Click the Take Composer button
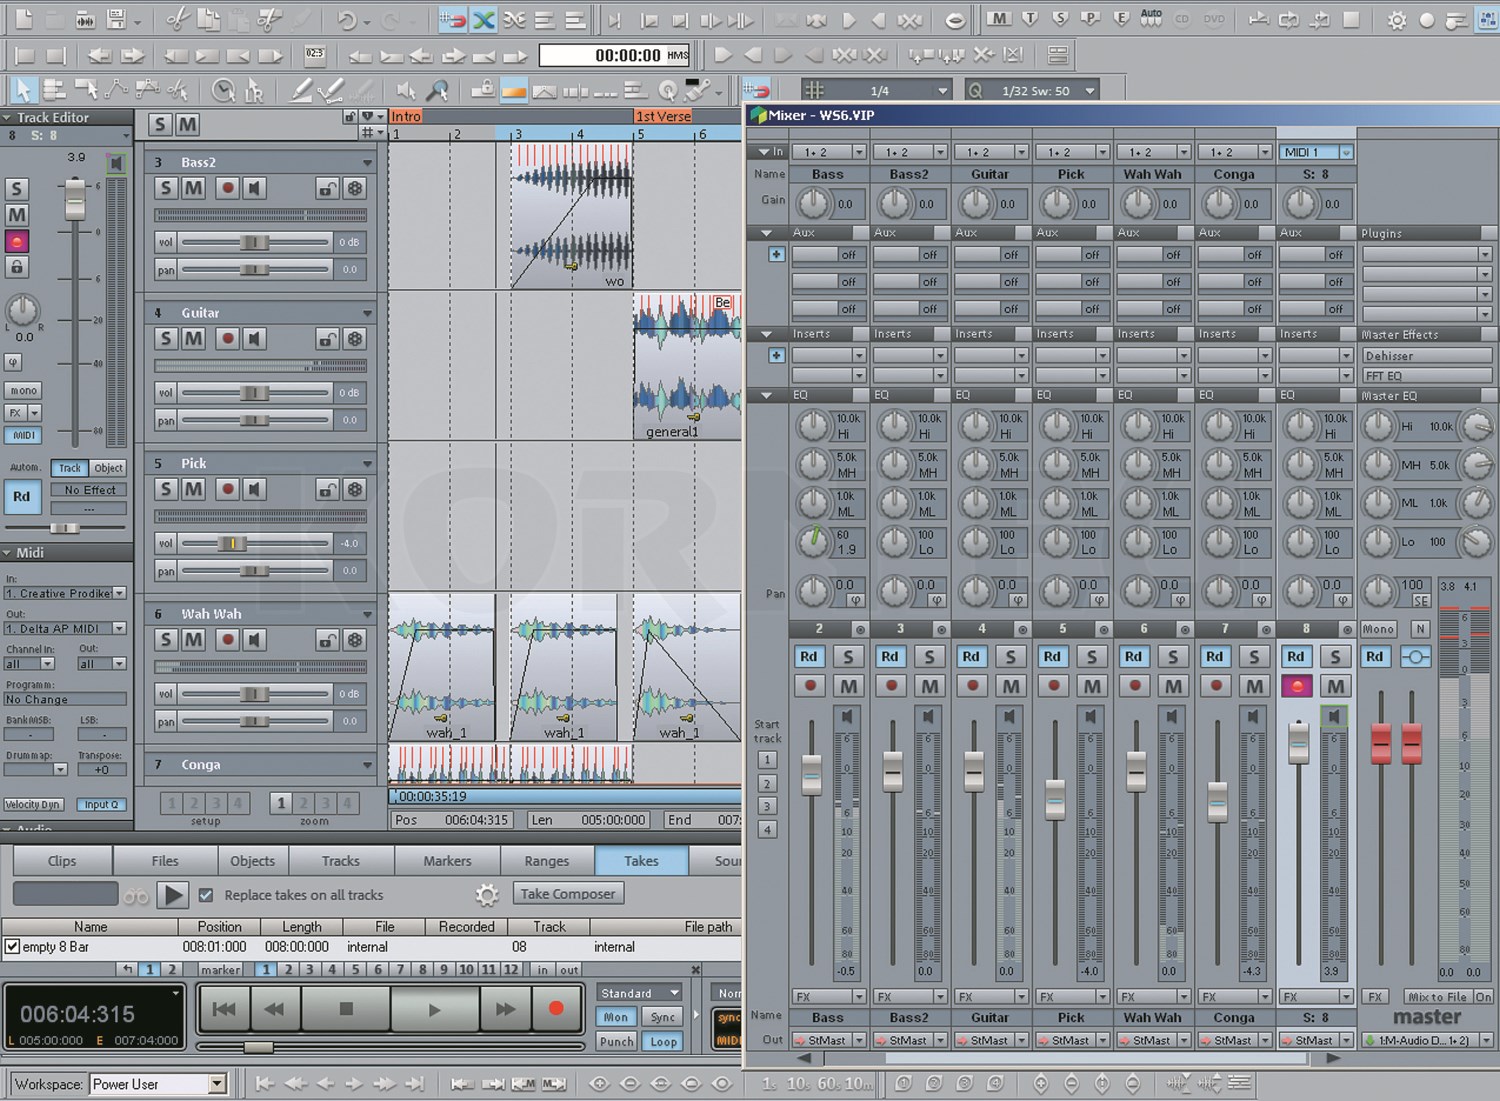 tap(568, 893)
